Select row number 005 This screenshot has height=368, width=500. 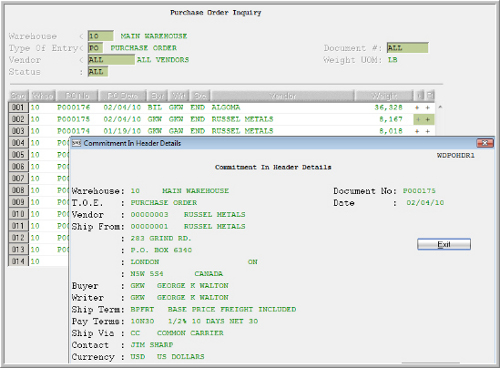(18, 155)
